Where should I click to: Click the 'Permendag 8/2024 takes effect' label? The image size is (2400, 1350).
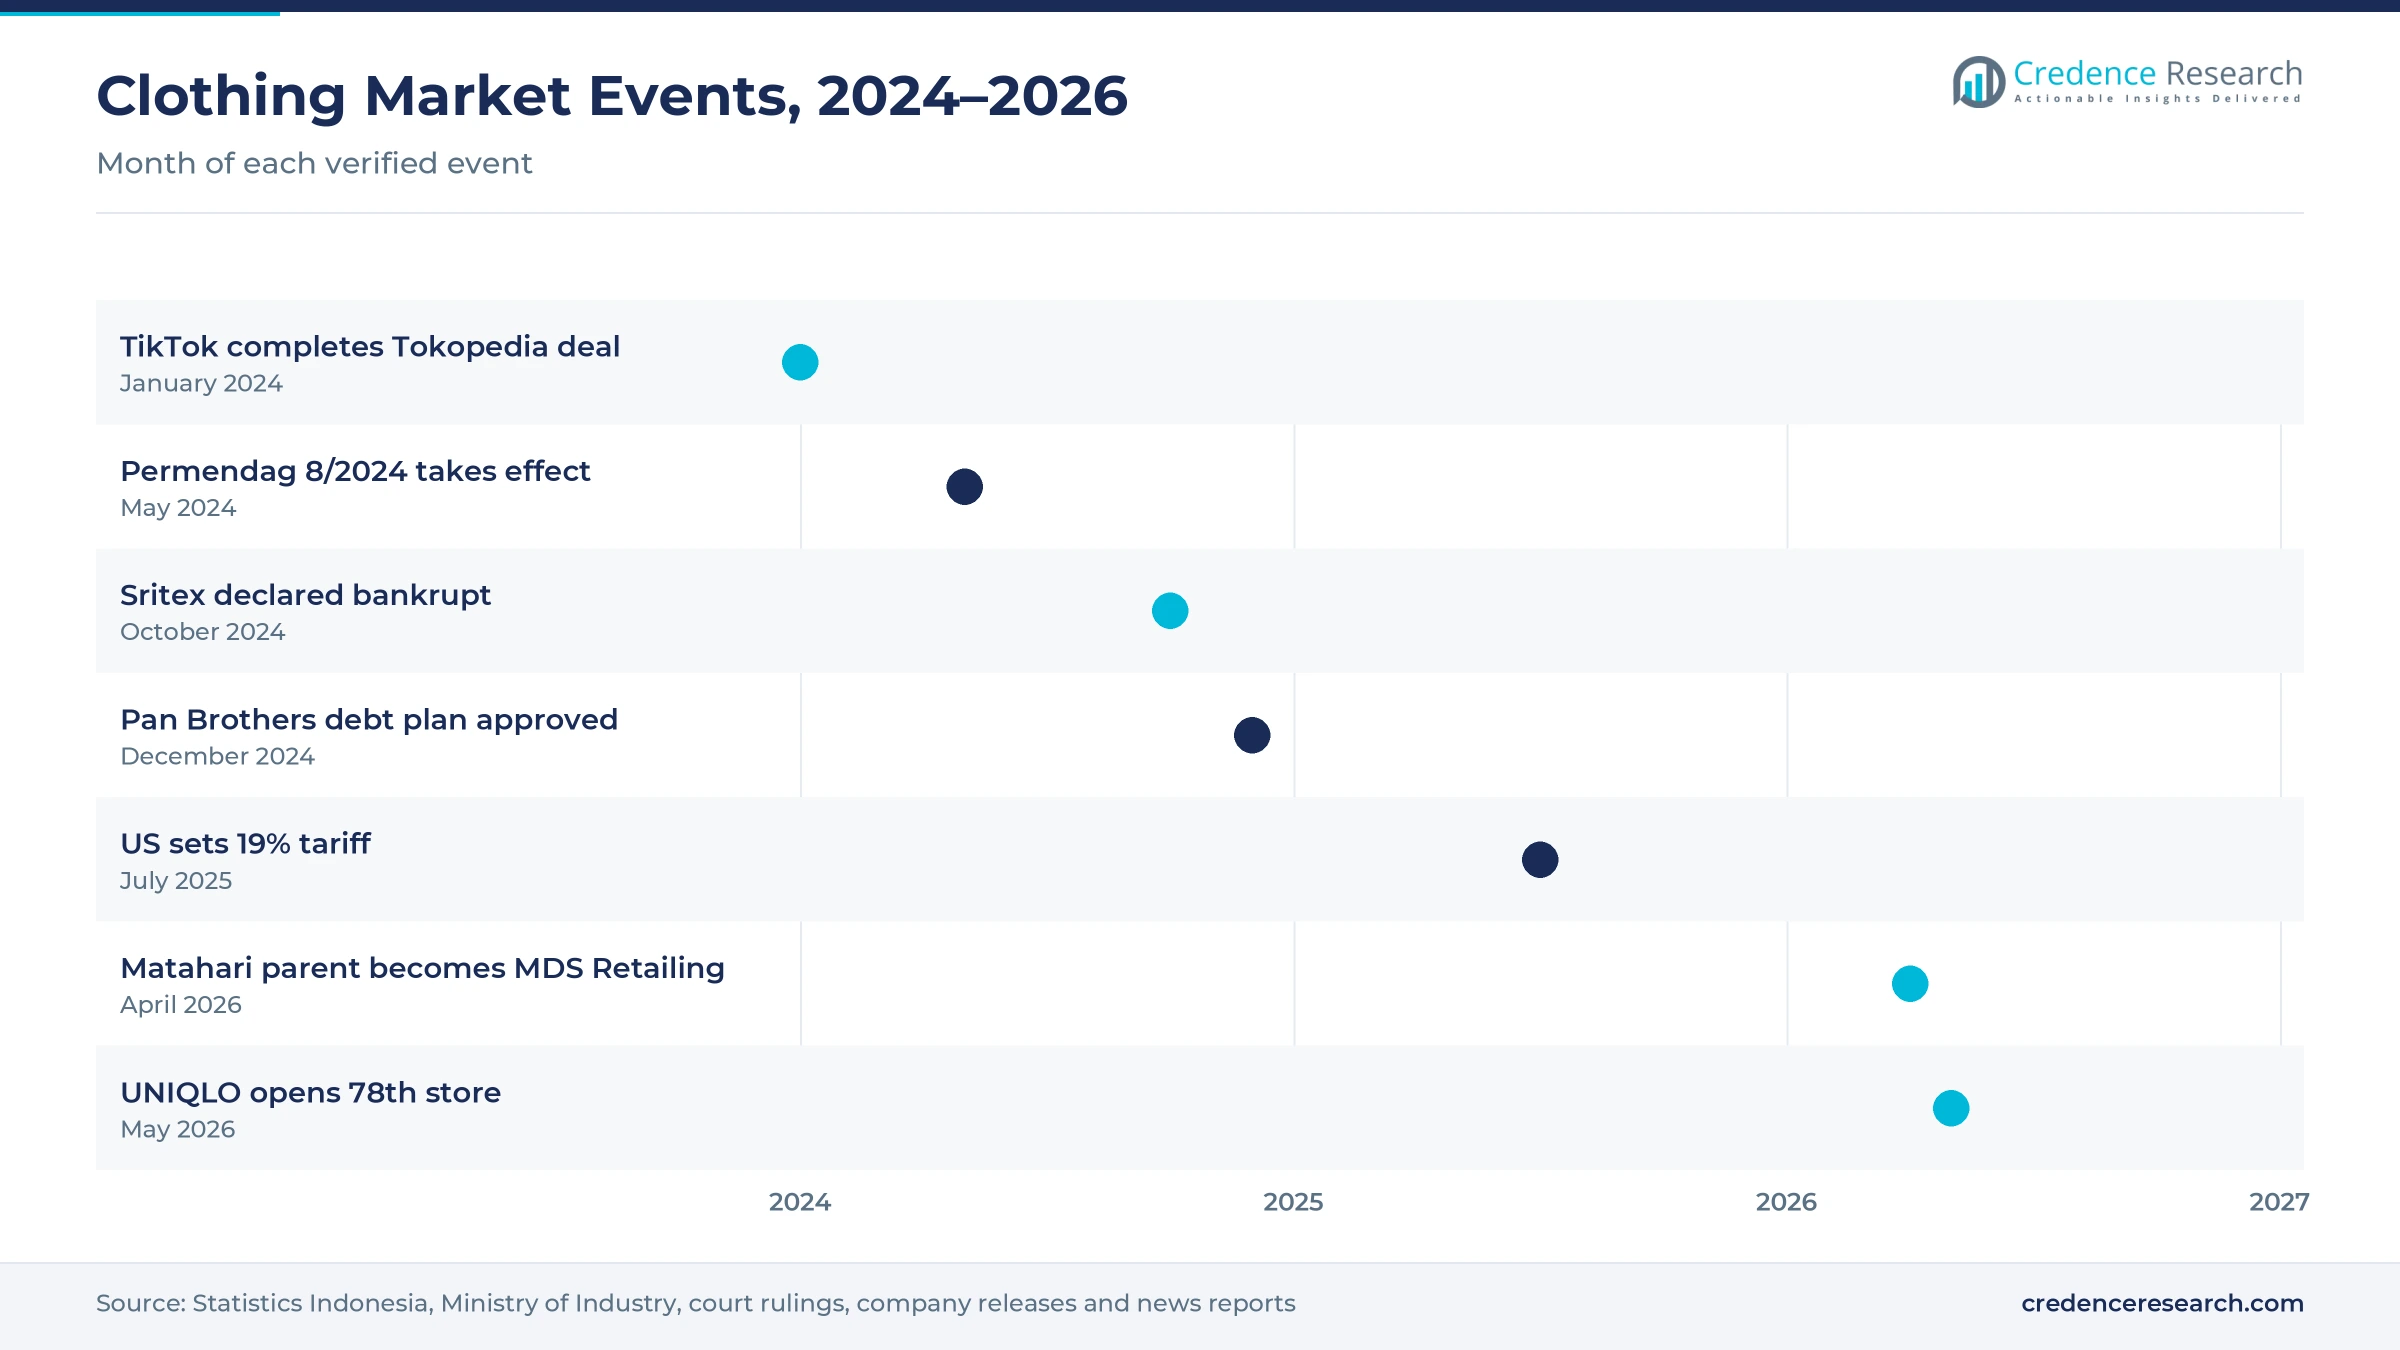(355, 472)
